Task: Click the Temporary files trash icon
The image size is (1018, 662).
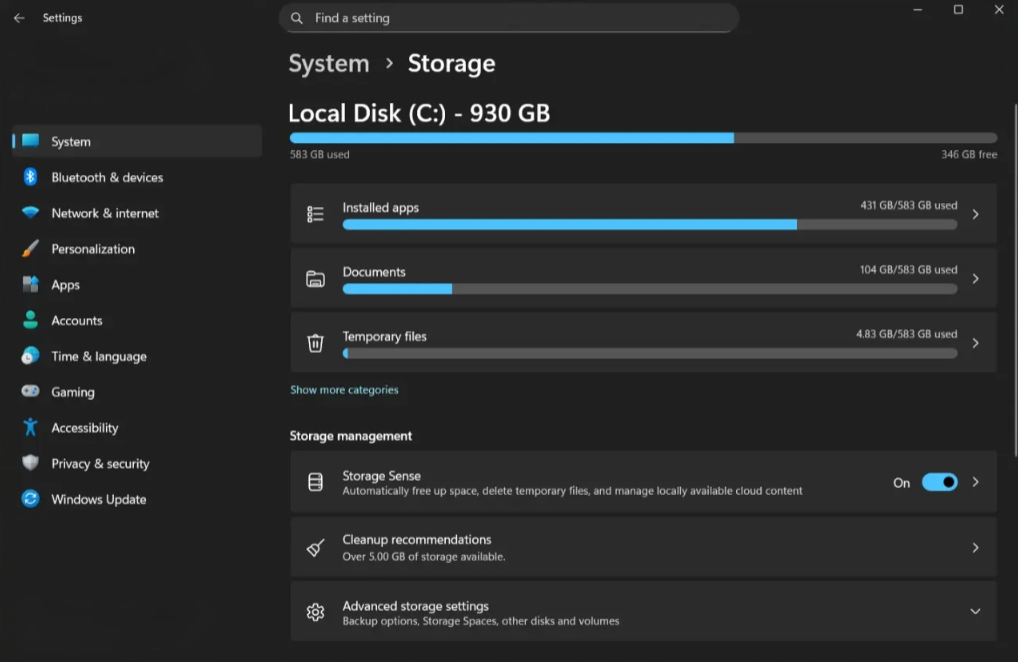Action: [x=316, y=343]
